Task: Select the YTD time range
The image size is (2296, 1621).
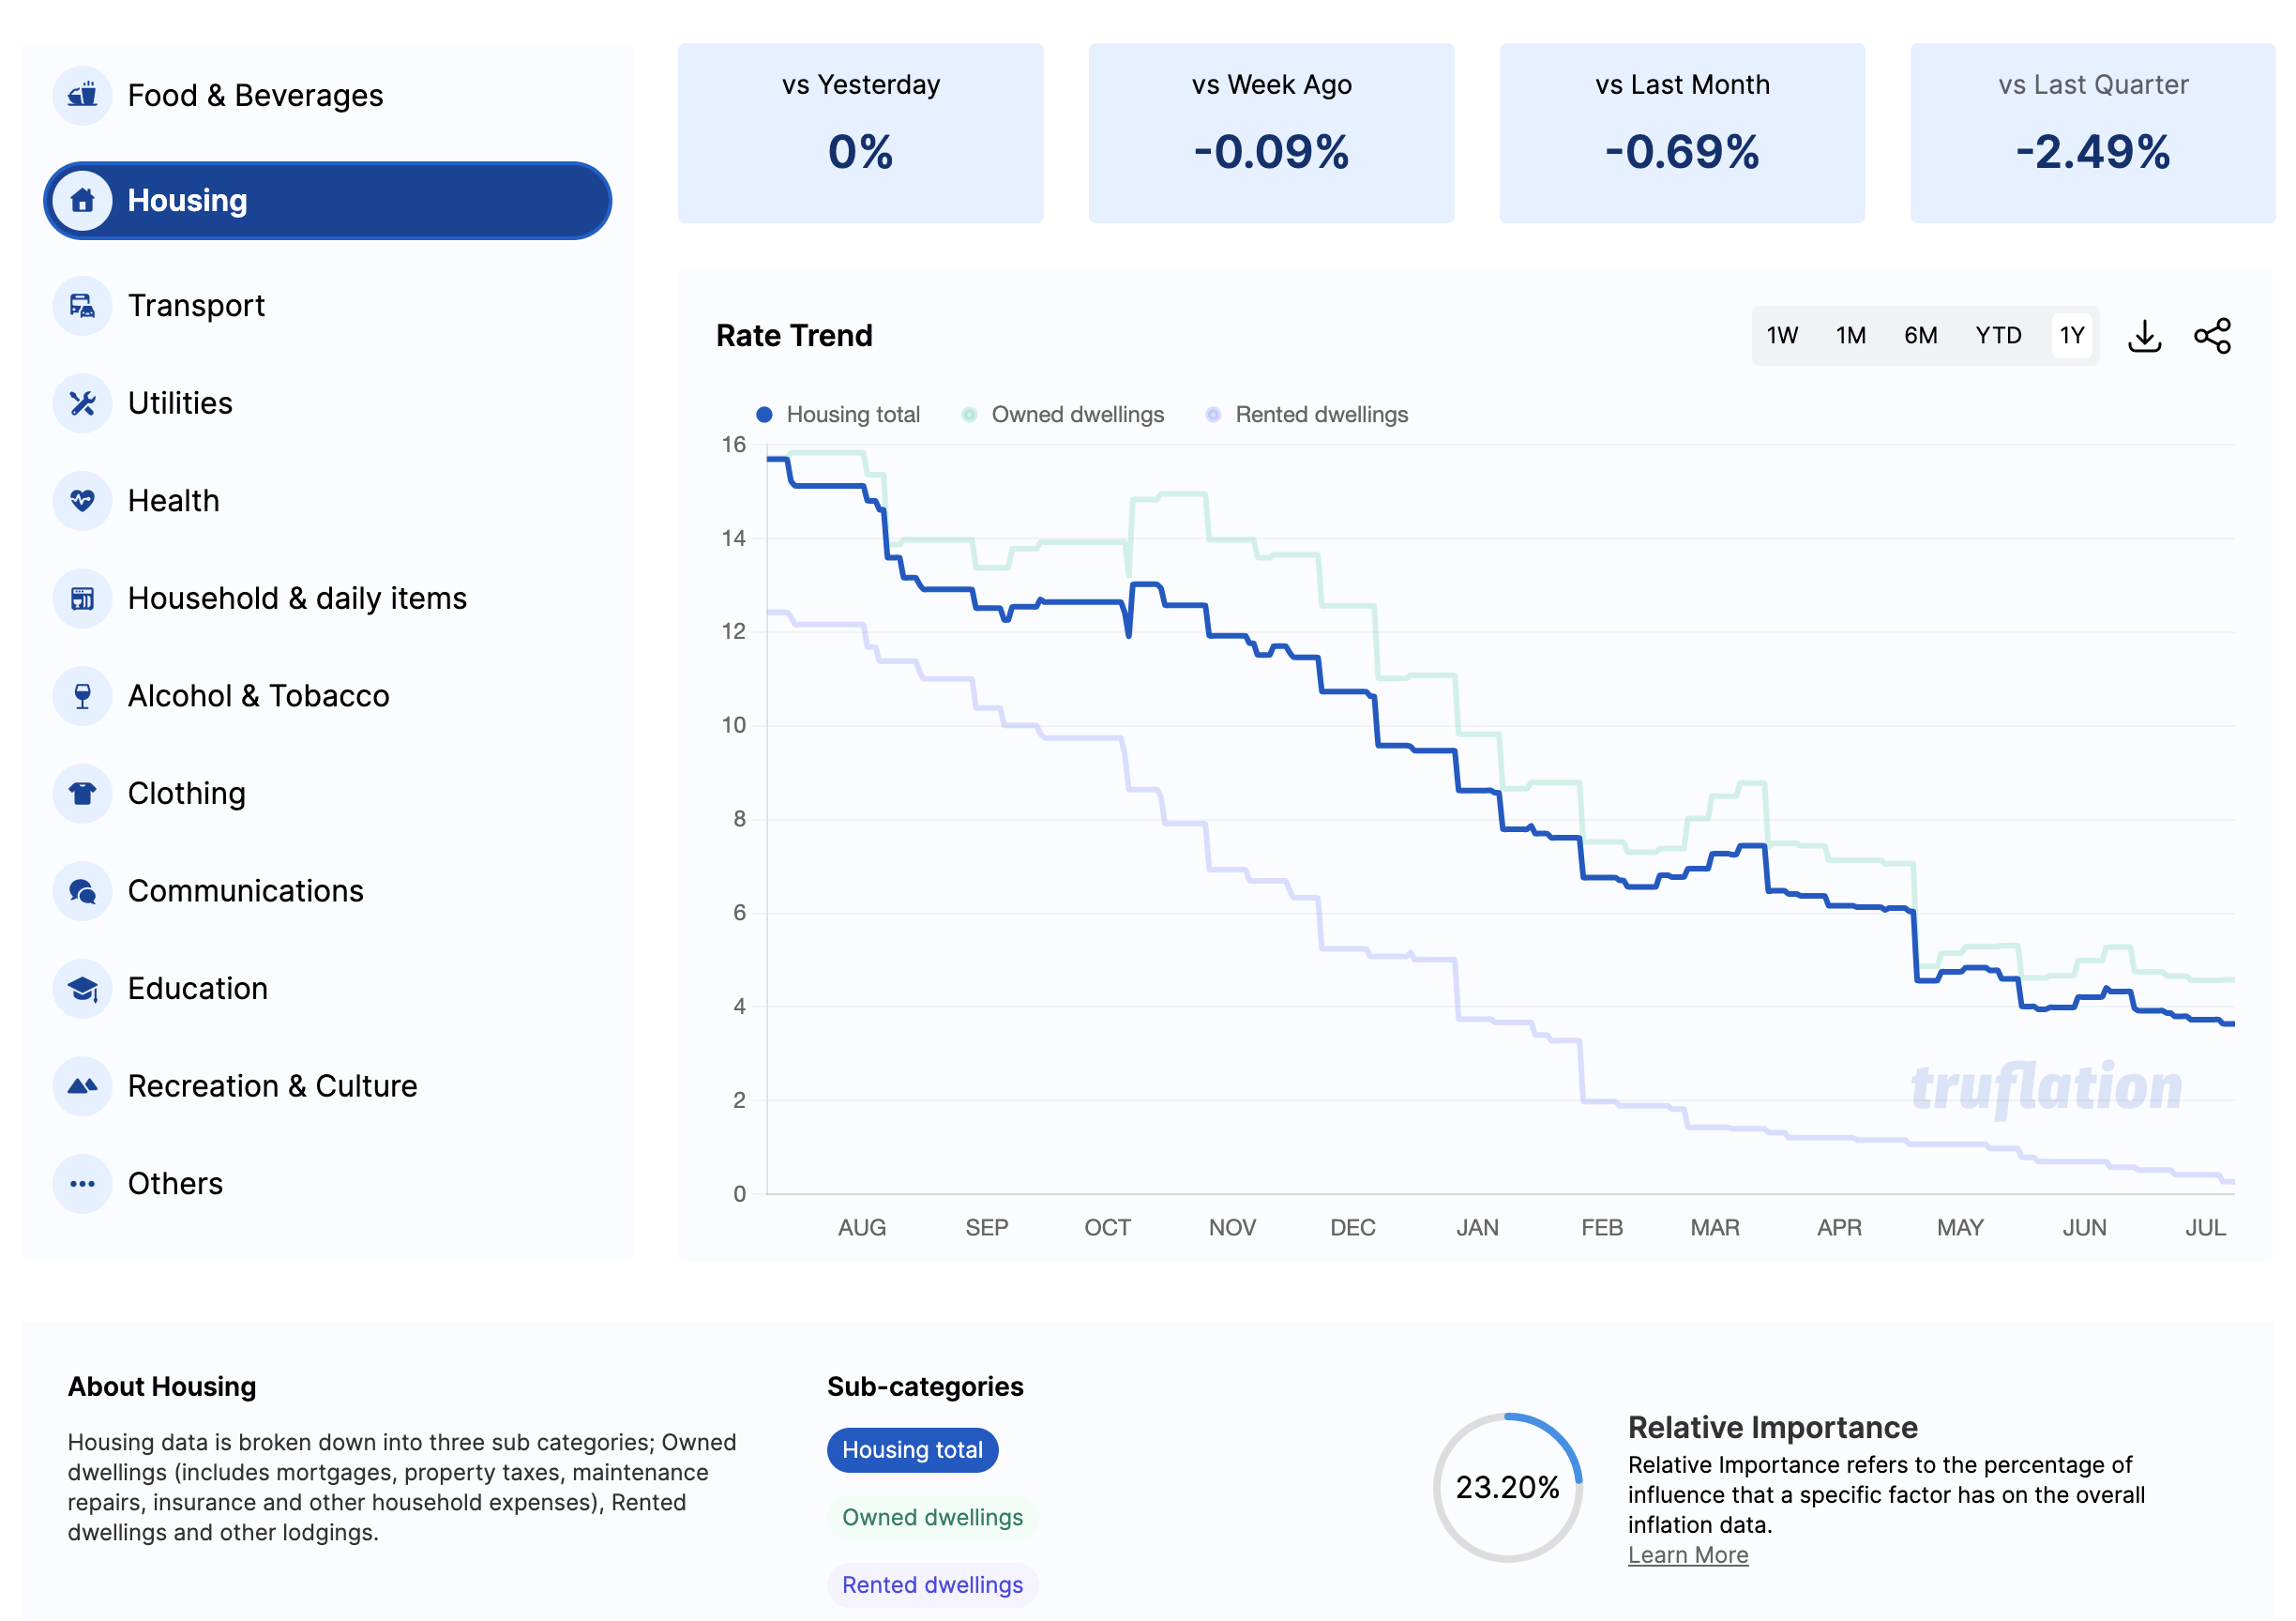Action: (x=1998, y=336)
